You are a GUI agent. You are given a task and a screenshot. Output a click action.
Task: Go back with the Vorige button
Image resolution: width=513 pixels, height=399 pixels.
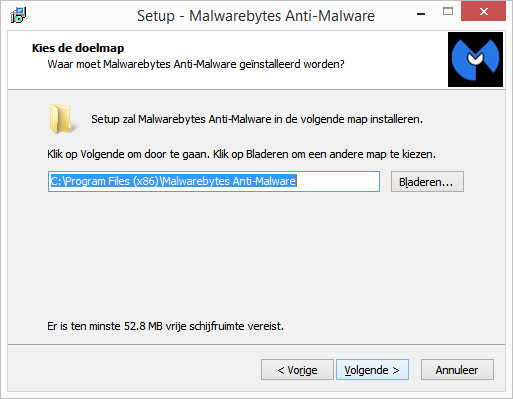[297, 370]
